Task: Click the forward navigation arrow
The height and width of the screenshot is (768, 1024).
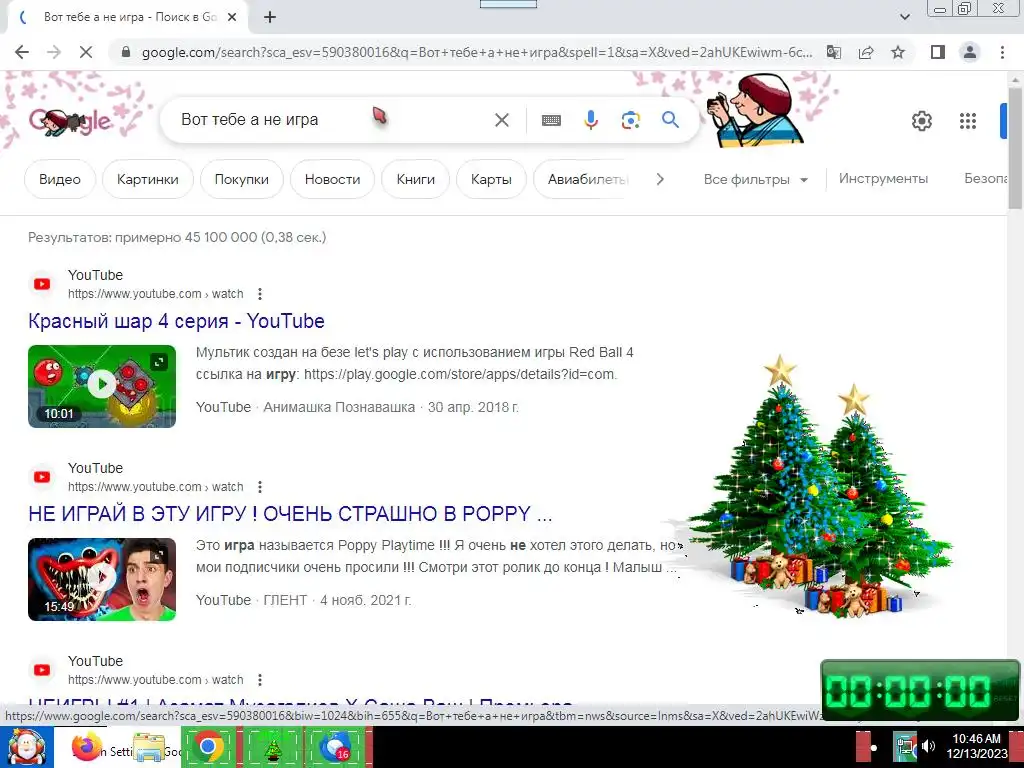Action: pos(54,52)
